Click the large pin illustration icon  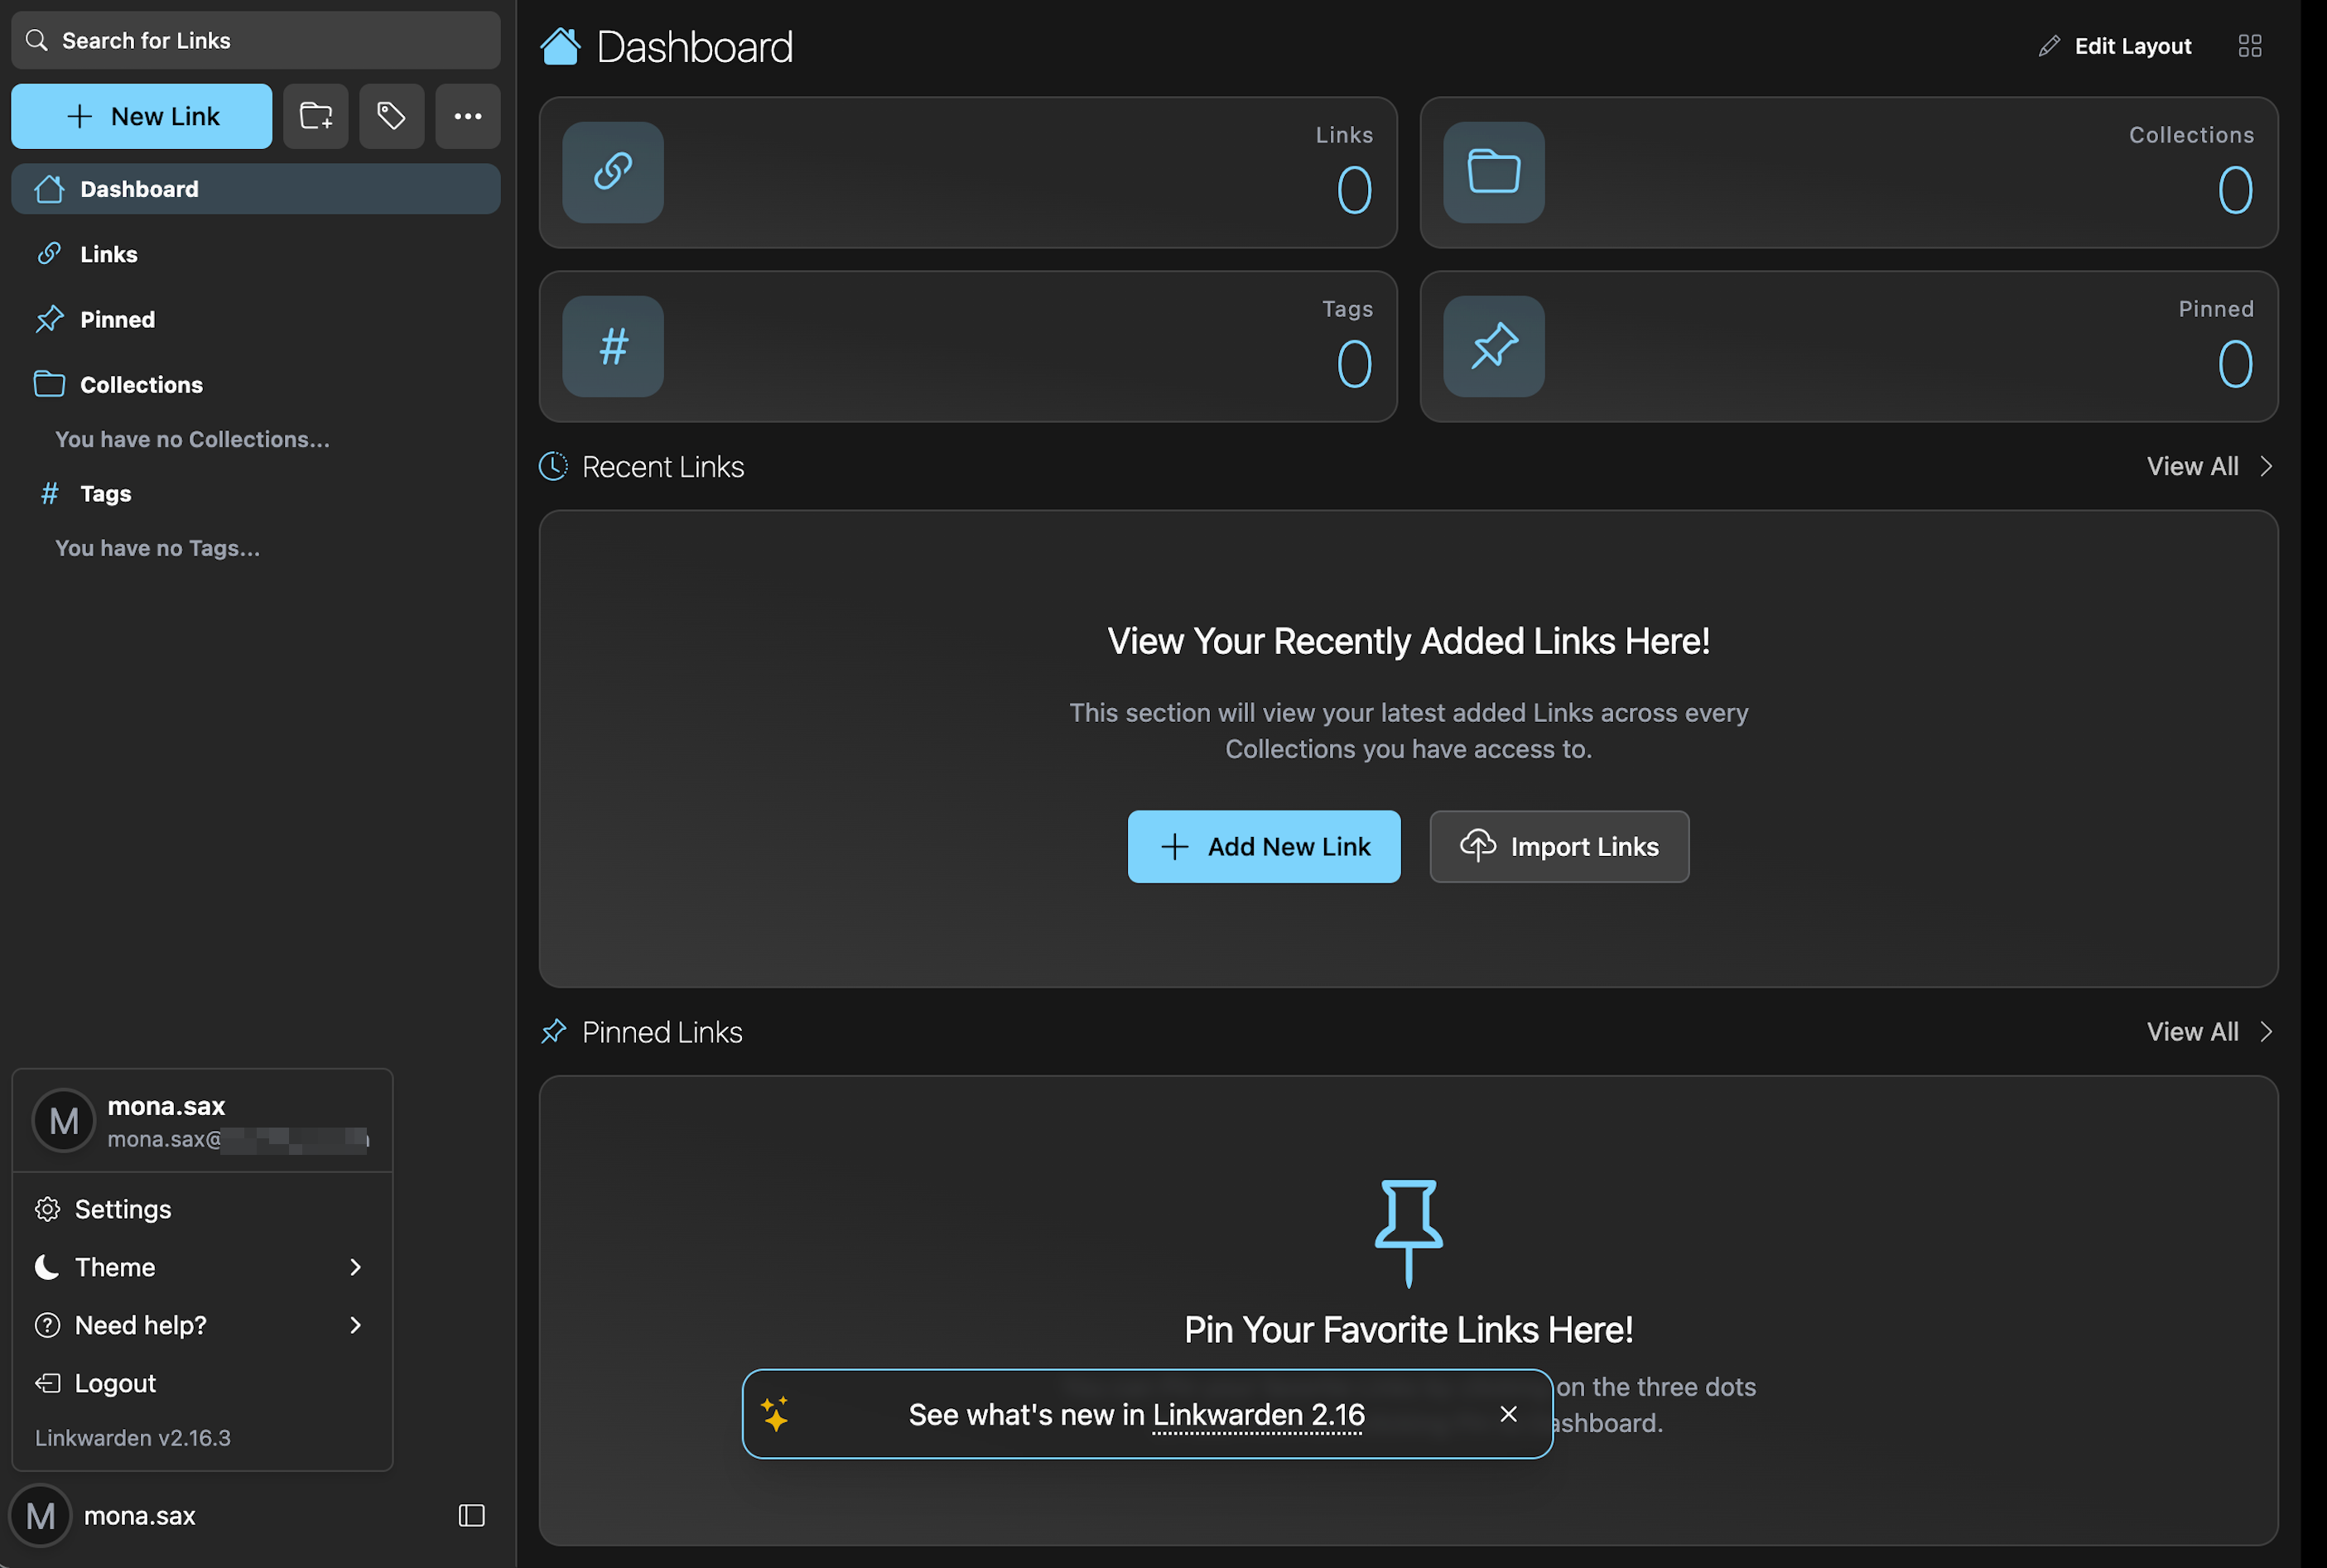[x=1408, y=1233]
